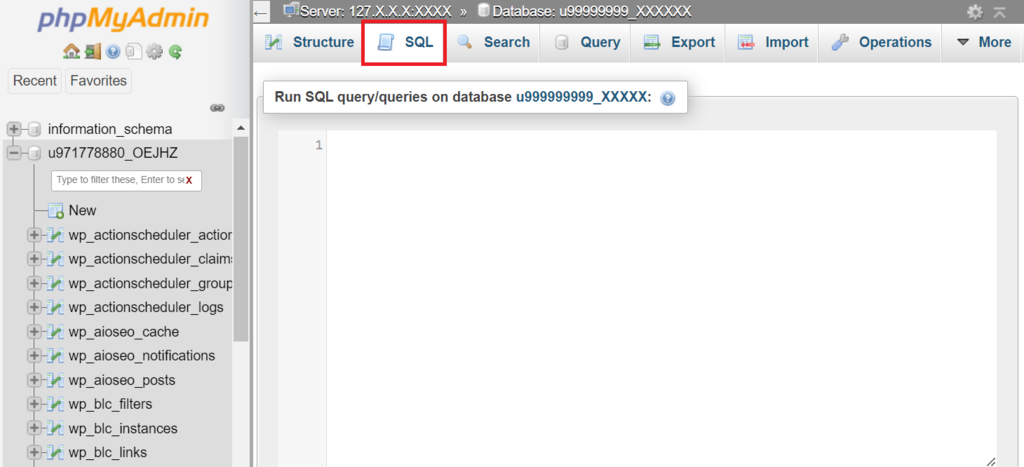Image resolution: width=1024 pixels, height=467 pixels.
Task: Switch to the Structure tab
Action: (308, 42)
